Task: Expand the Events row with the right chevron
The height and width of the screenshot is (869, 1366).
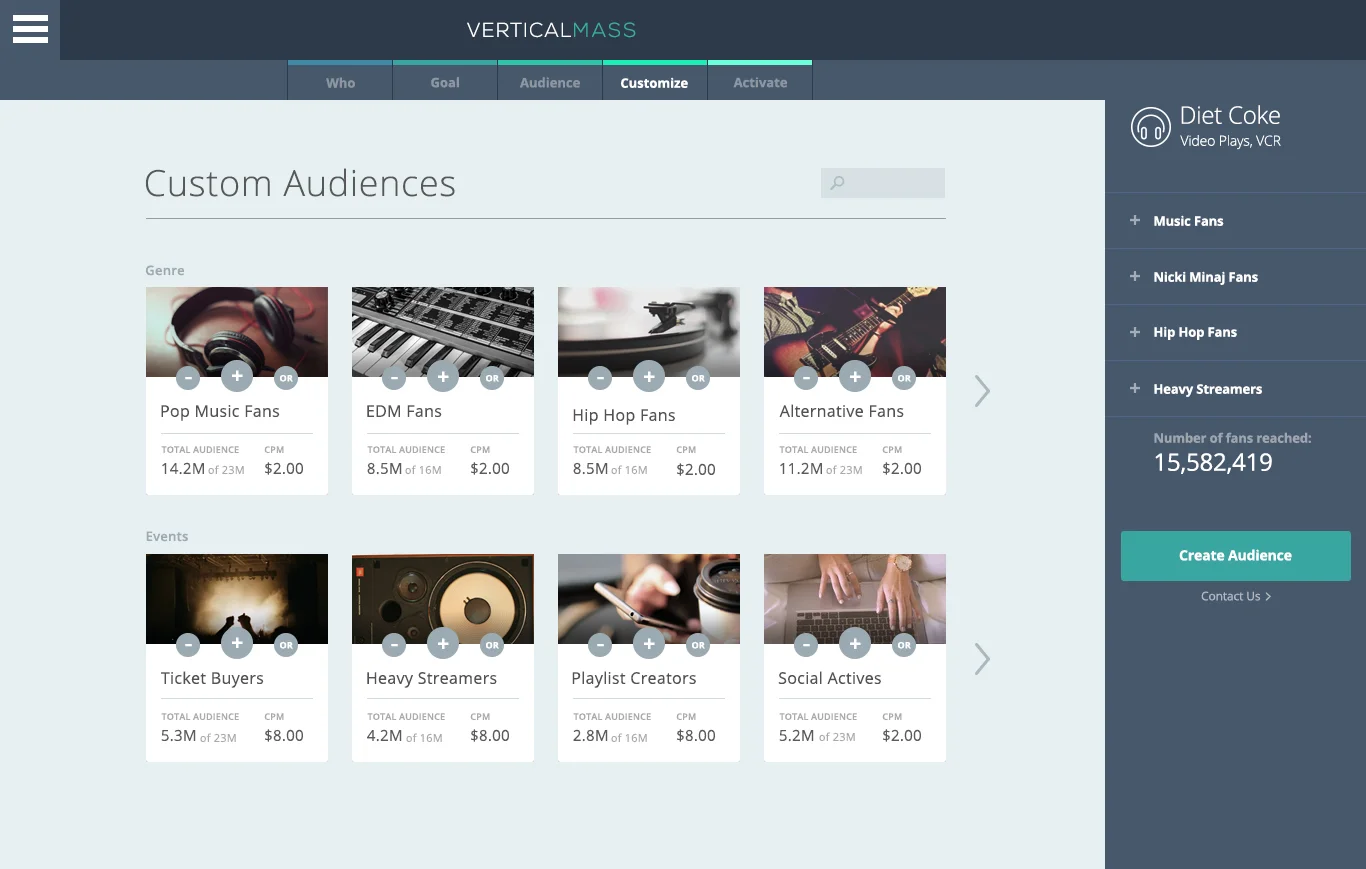Action: point(981,658)
